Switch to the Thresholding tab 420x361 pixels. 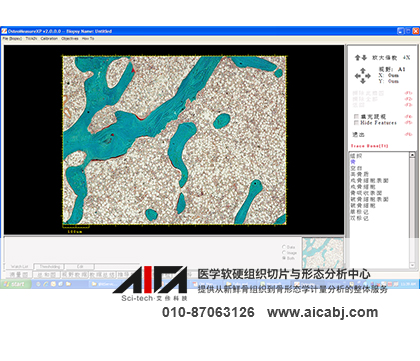point(49,267)
